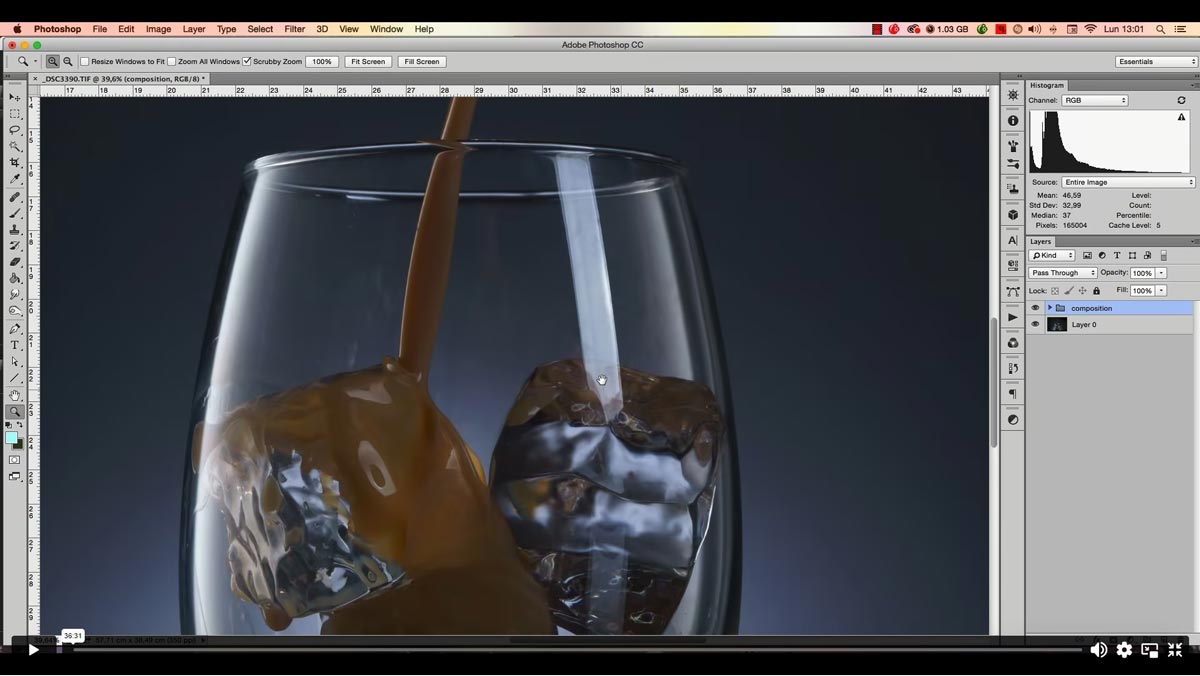Viewport: 1200px width, 676px height.
Task: Enable Zoom All Windows checkbox
Action: [172, 62]
